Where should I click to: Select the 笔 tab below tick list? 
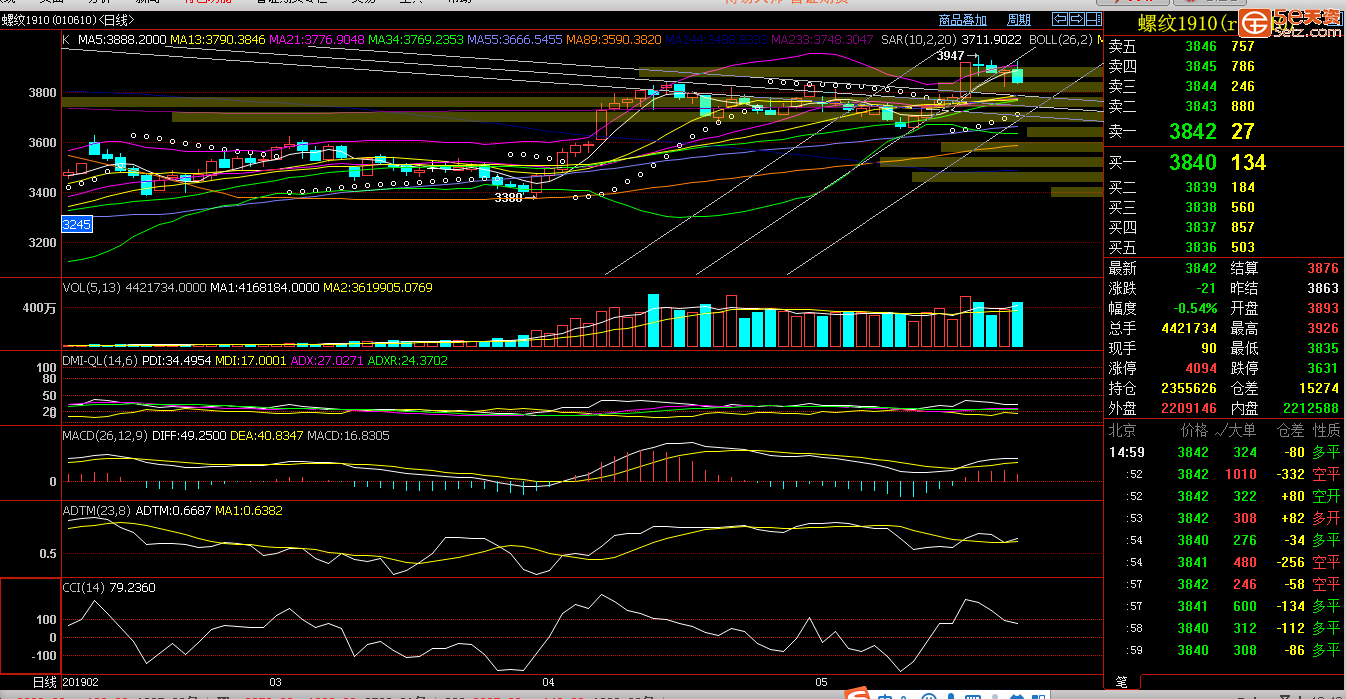click(1121, 682)
